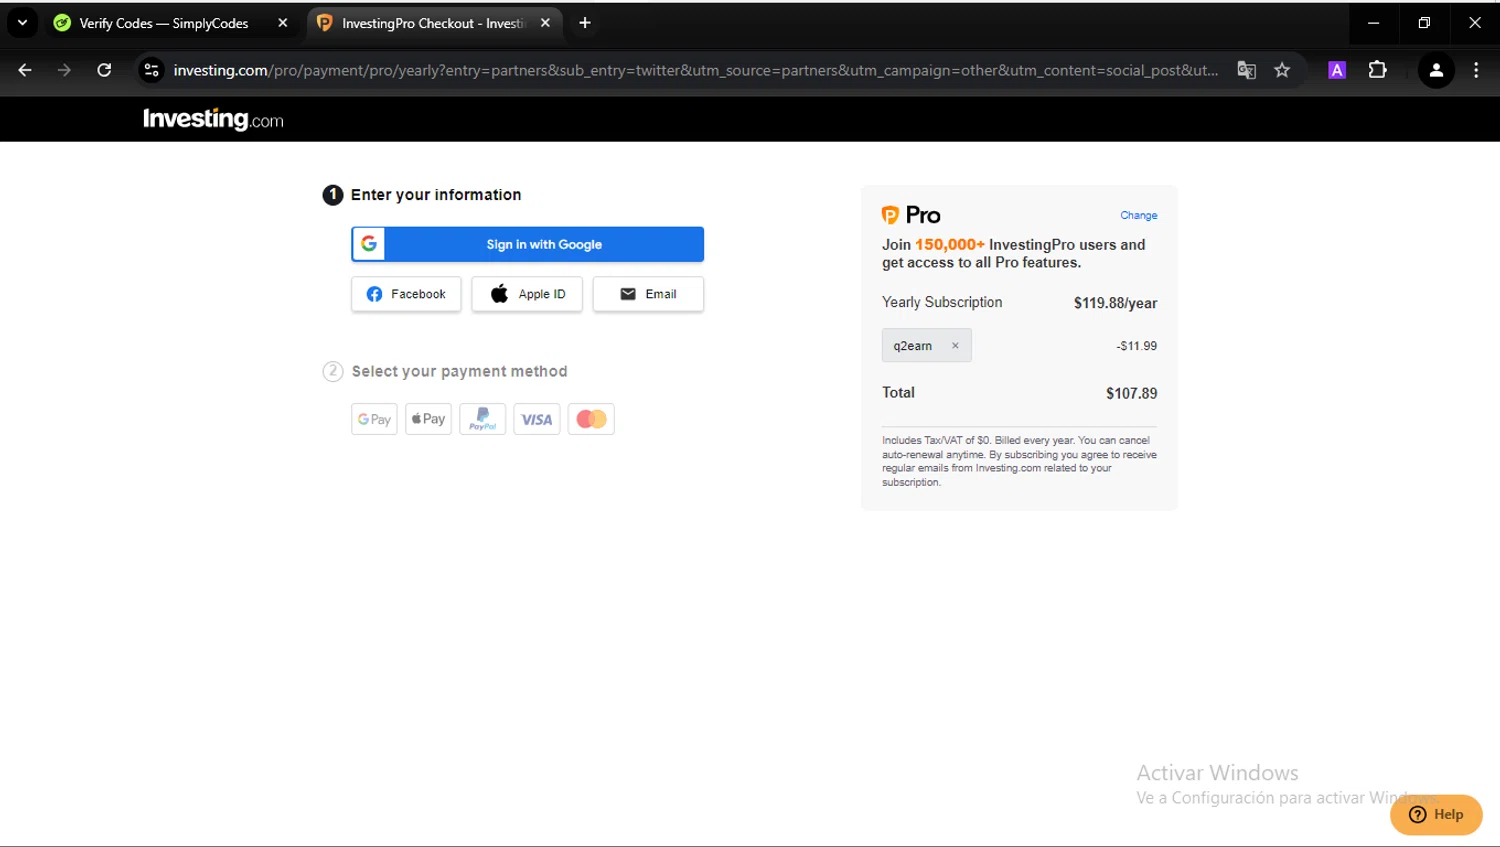Click the address bar URL
This screenshot has width=1500, height=847.
click(695, 70)
